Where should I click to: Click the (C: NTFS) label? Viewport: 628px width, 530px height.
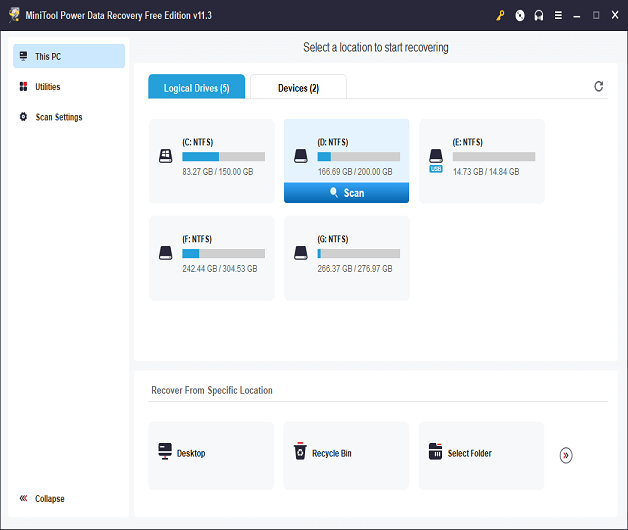(197, 142)
